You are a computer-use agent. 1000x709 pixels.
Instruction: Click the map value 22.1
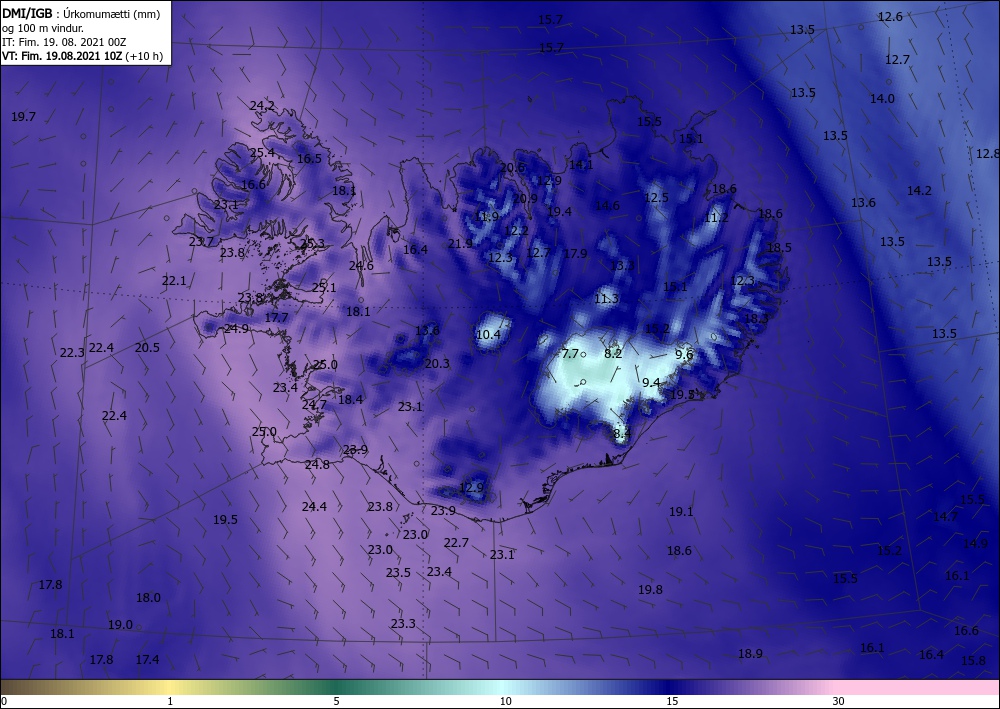[174, 281]
